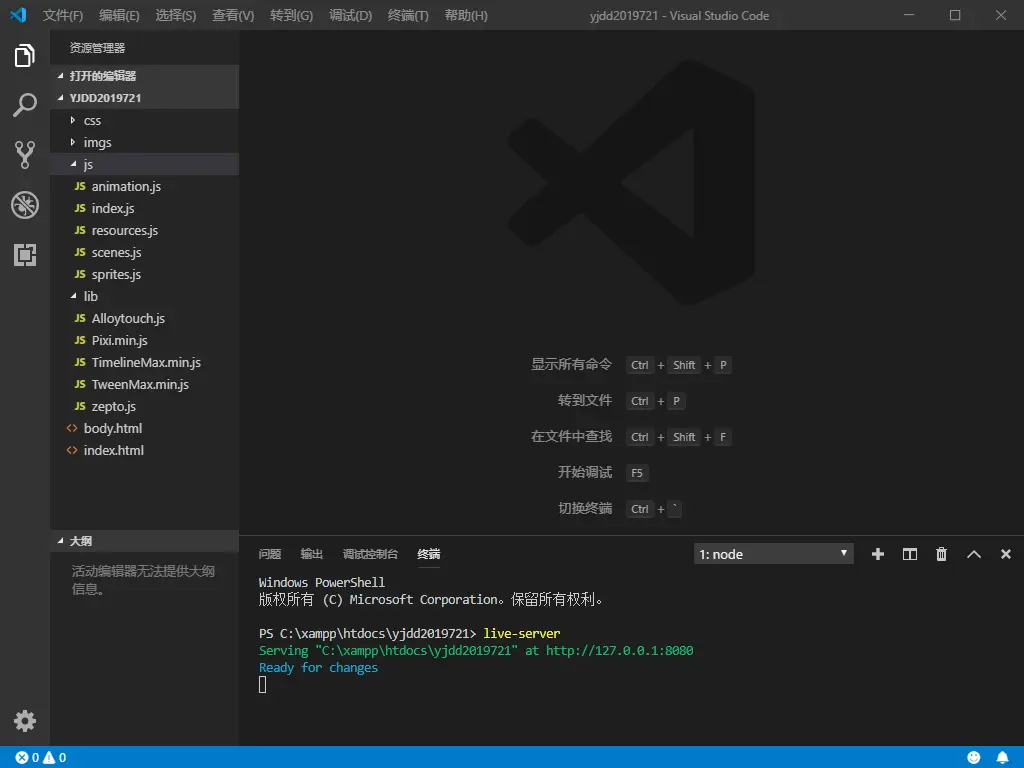This screenshot has width=1024, height=768.
Task: Open the 终端(T) menu
Action: point(408,15)
